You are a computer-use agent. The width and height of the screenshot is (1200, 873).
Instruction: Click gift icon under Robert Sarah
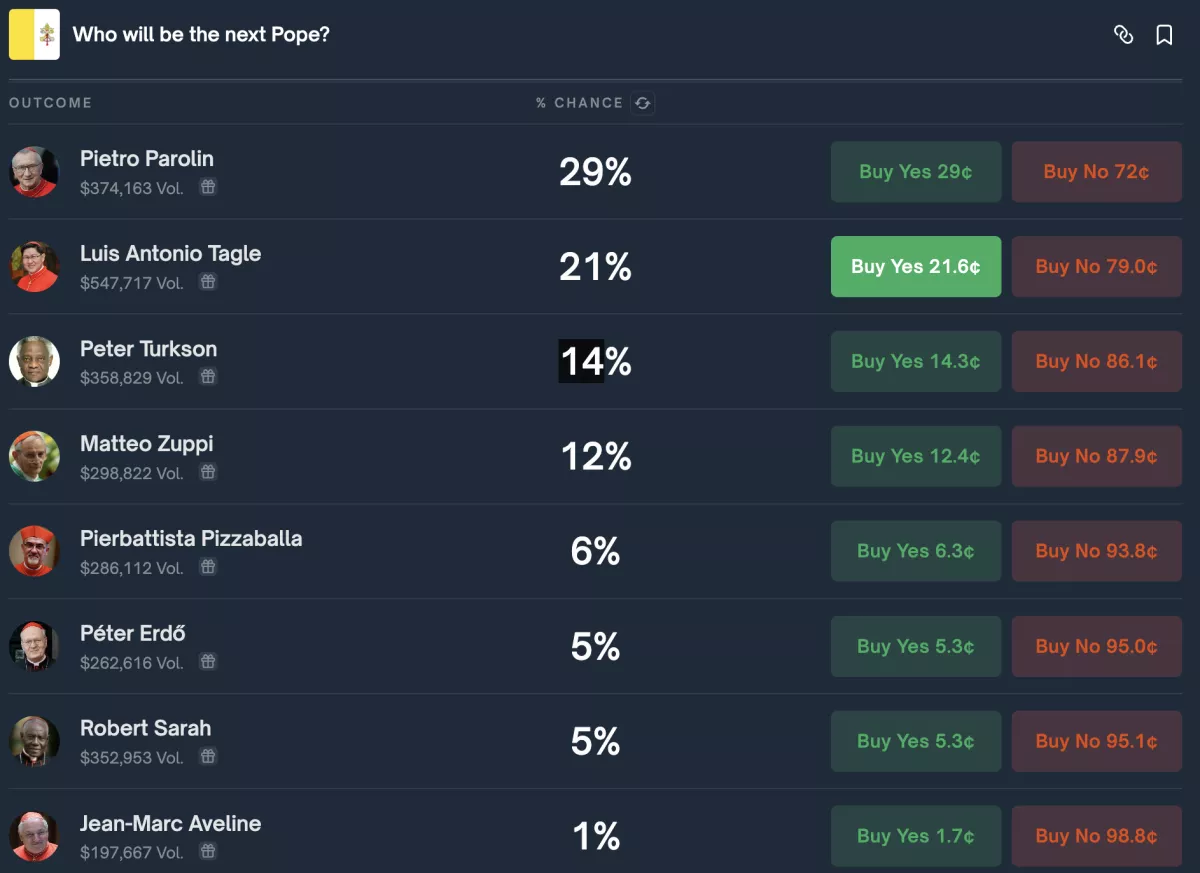(x=208, y=757)
